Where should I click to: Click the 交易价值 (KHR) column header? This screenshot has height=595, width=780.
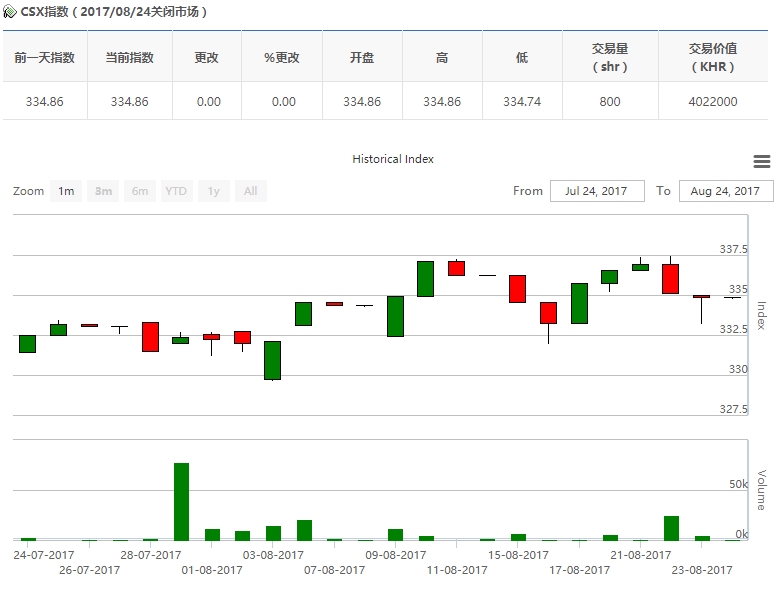click(713, 58)
